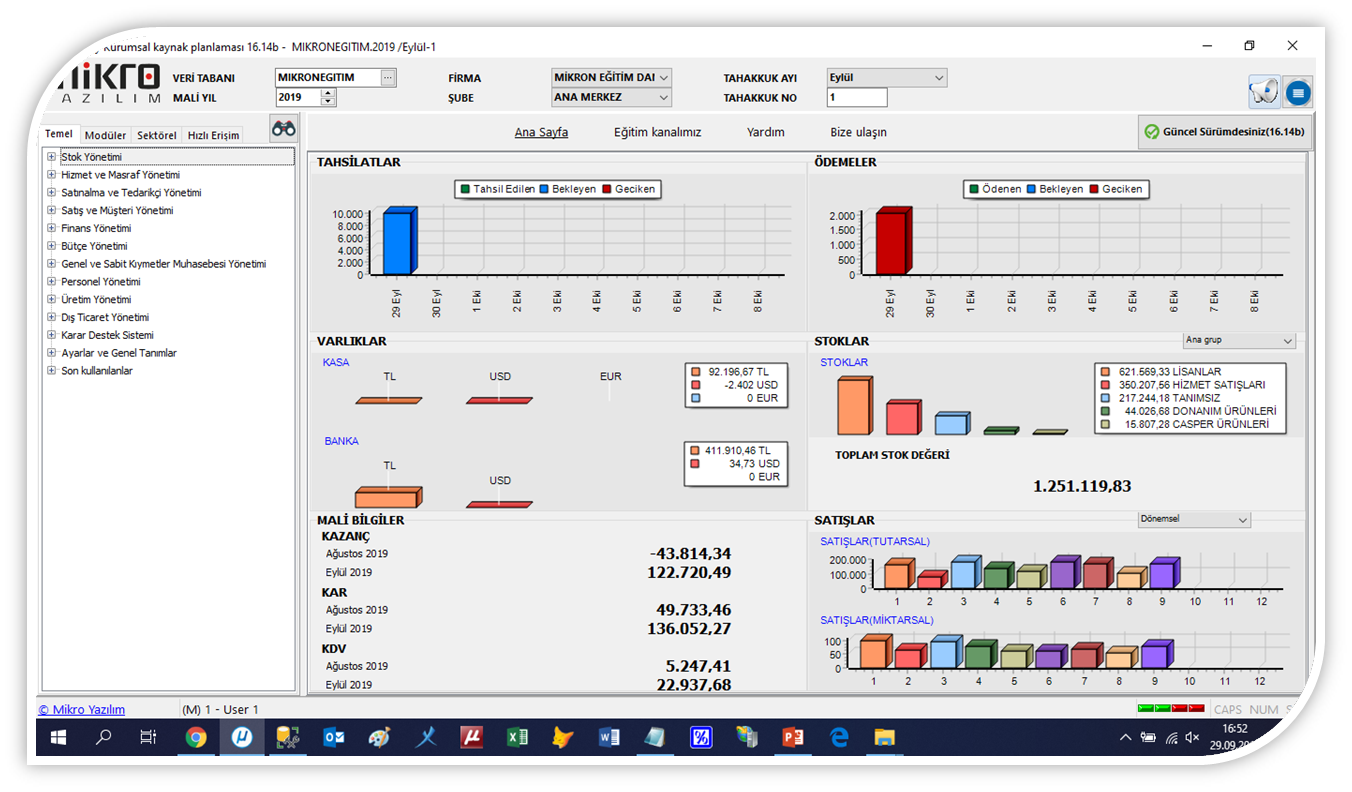Switch to the Temel tab
The image size is (1352, 792).
[x=59, y=135]
